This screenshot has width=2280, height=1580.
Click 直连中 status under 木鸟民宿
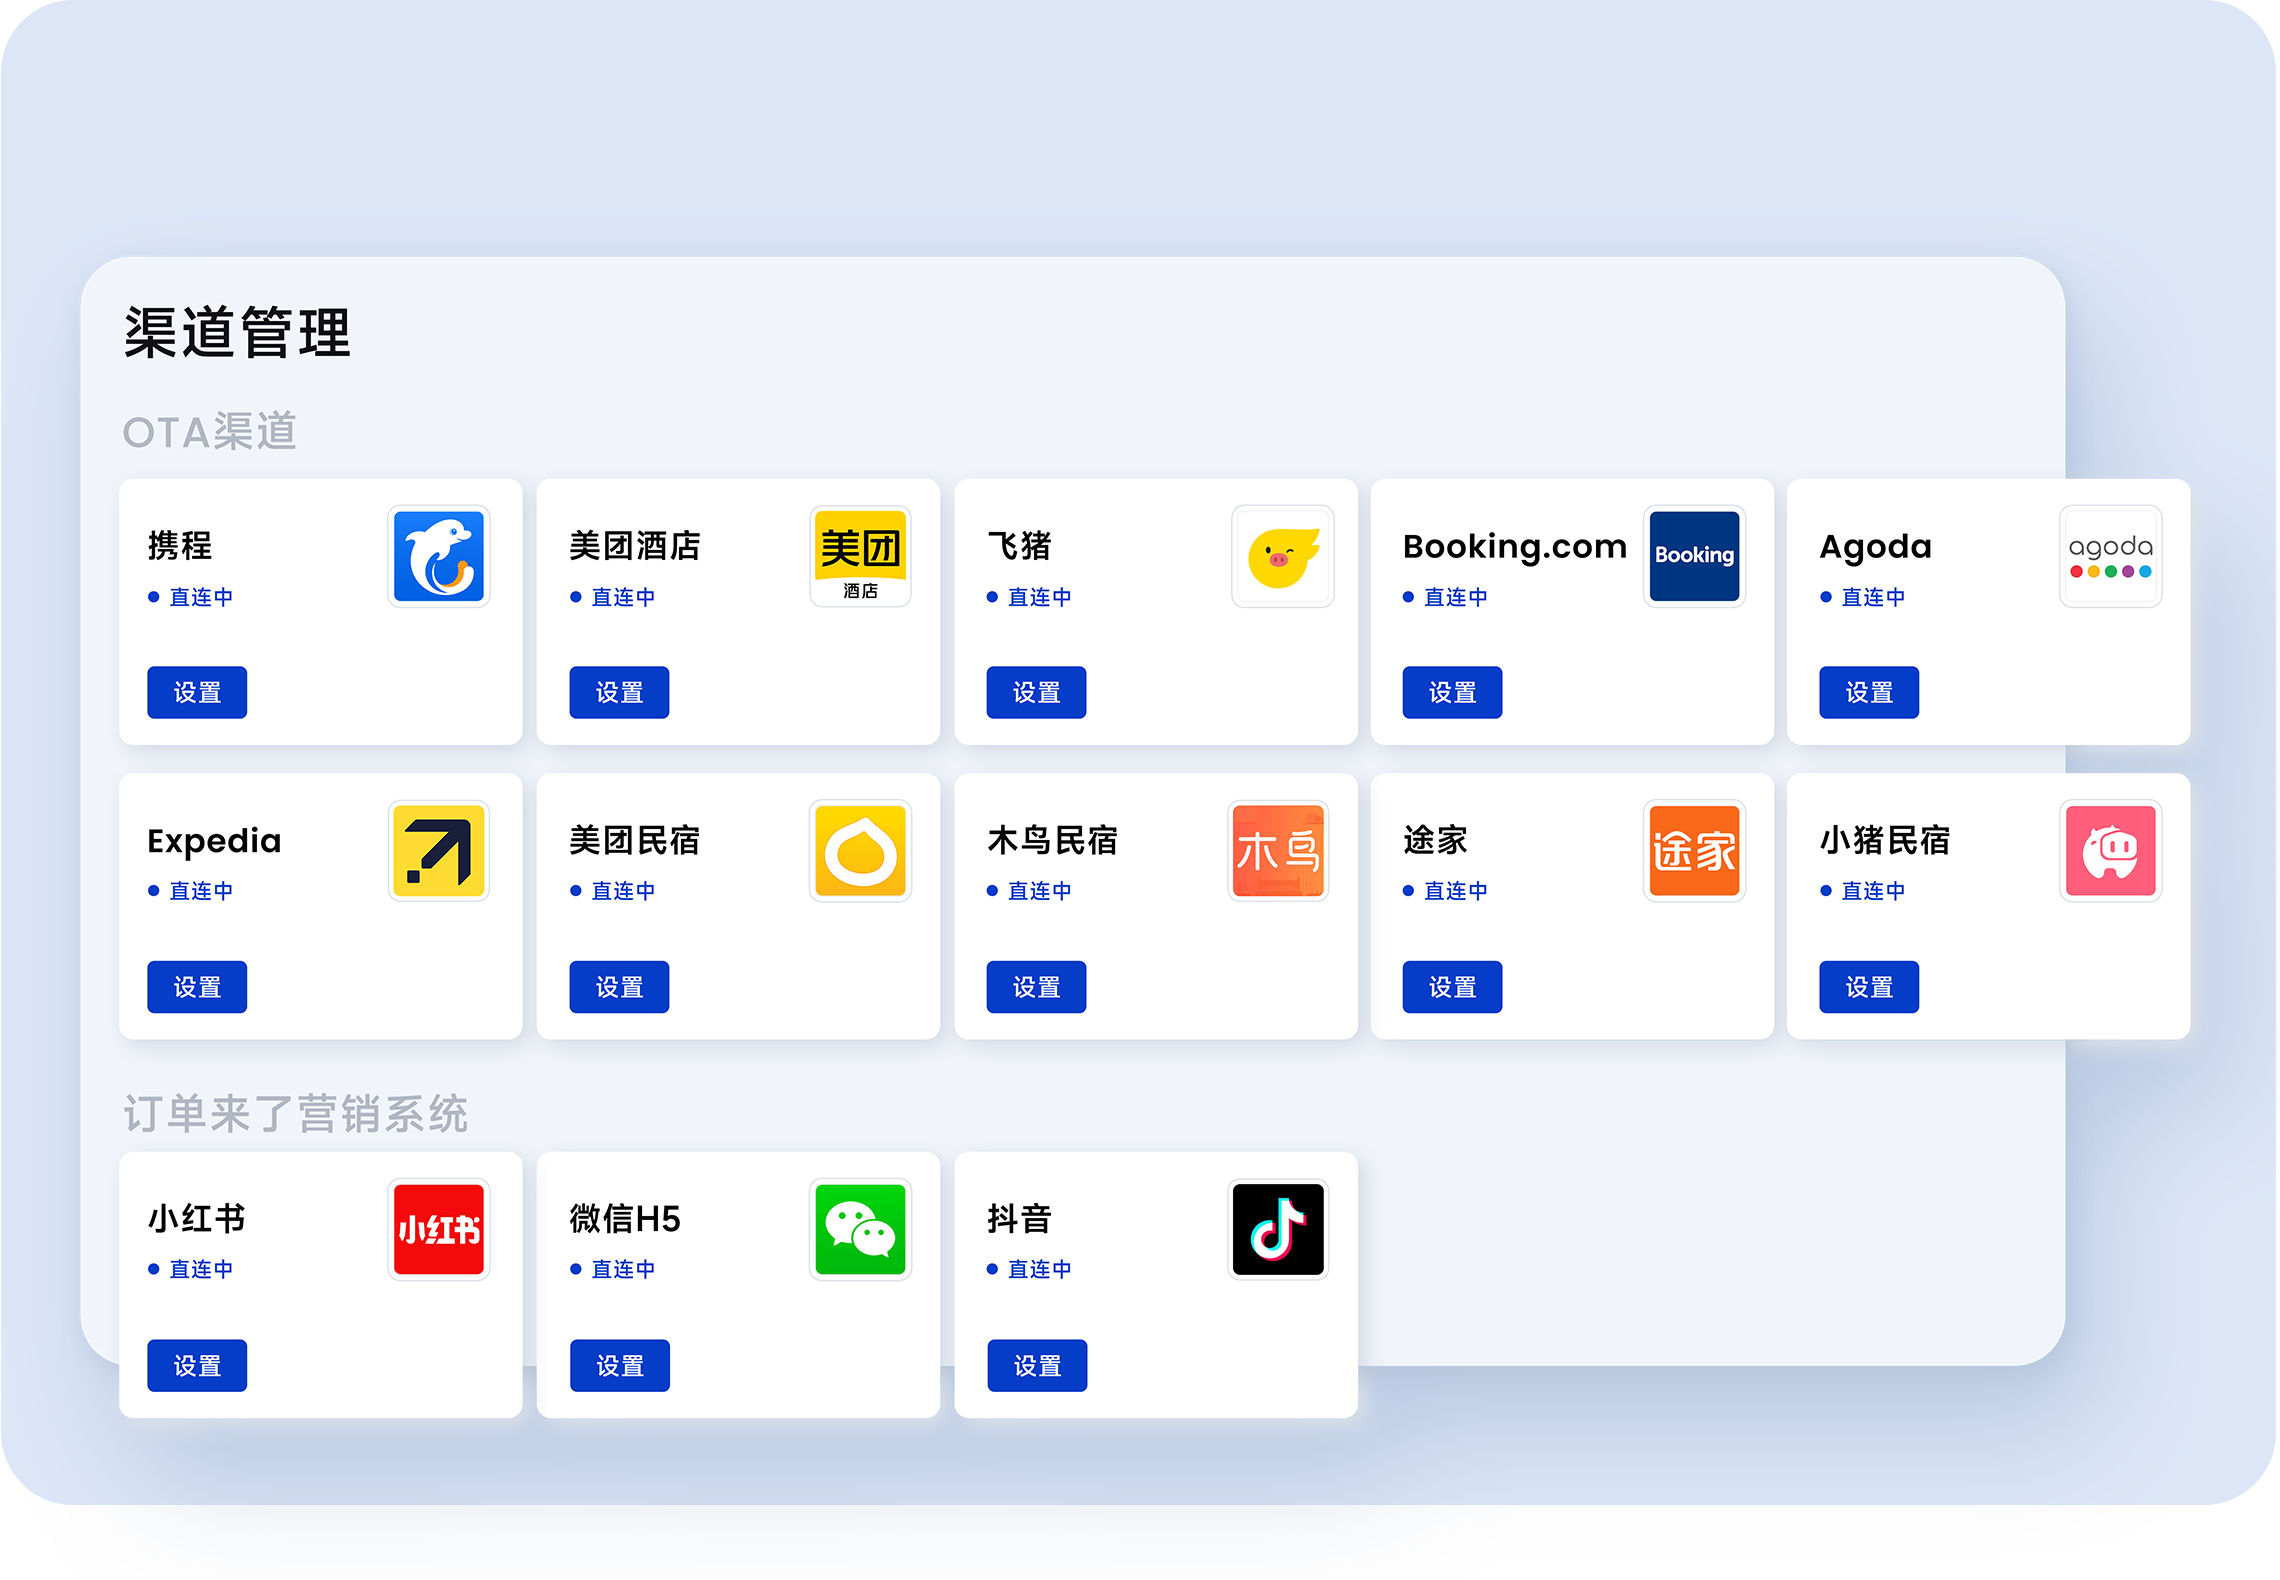pos(1030,891)
